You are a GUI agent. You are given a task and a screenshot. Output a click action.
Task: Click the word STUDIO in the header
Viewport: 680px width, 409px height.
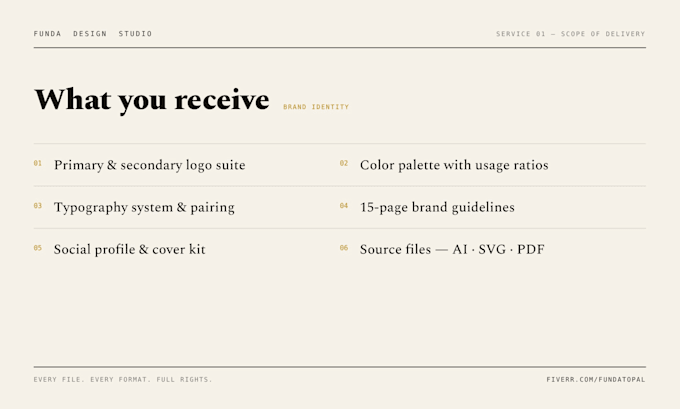(135, 33)
